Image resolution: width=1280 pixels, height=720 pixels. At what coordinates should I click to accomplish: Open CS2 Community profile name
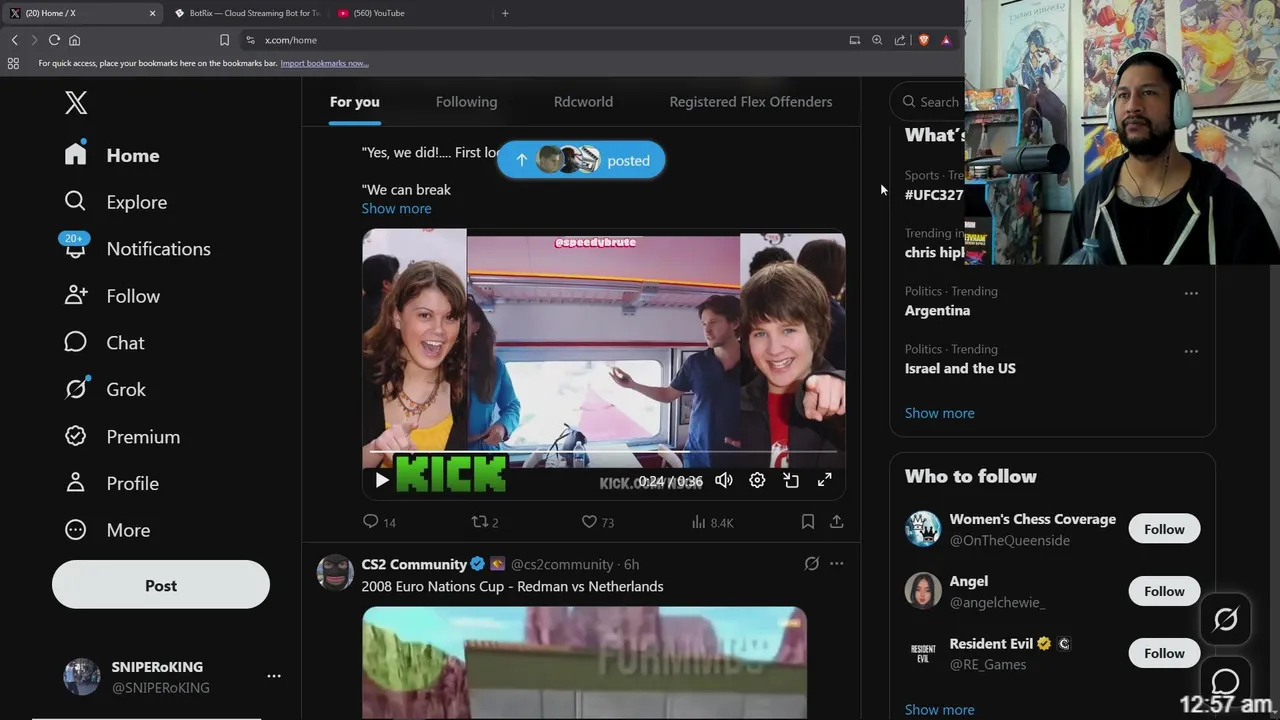[x=414, y=564]
